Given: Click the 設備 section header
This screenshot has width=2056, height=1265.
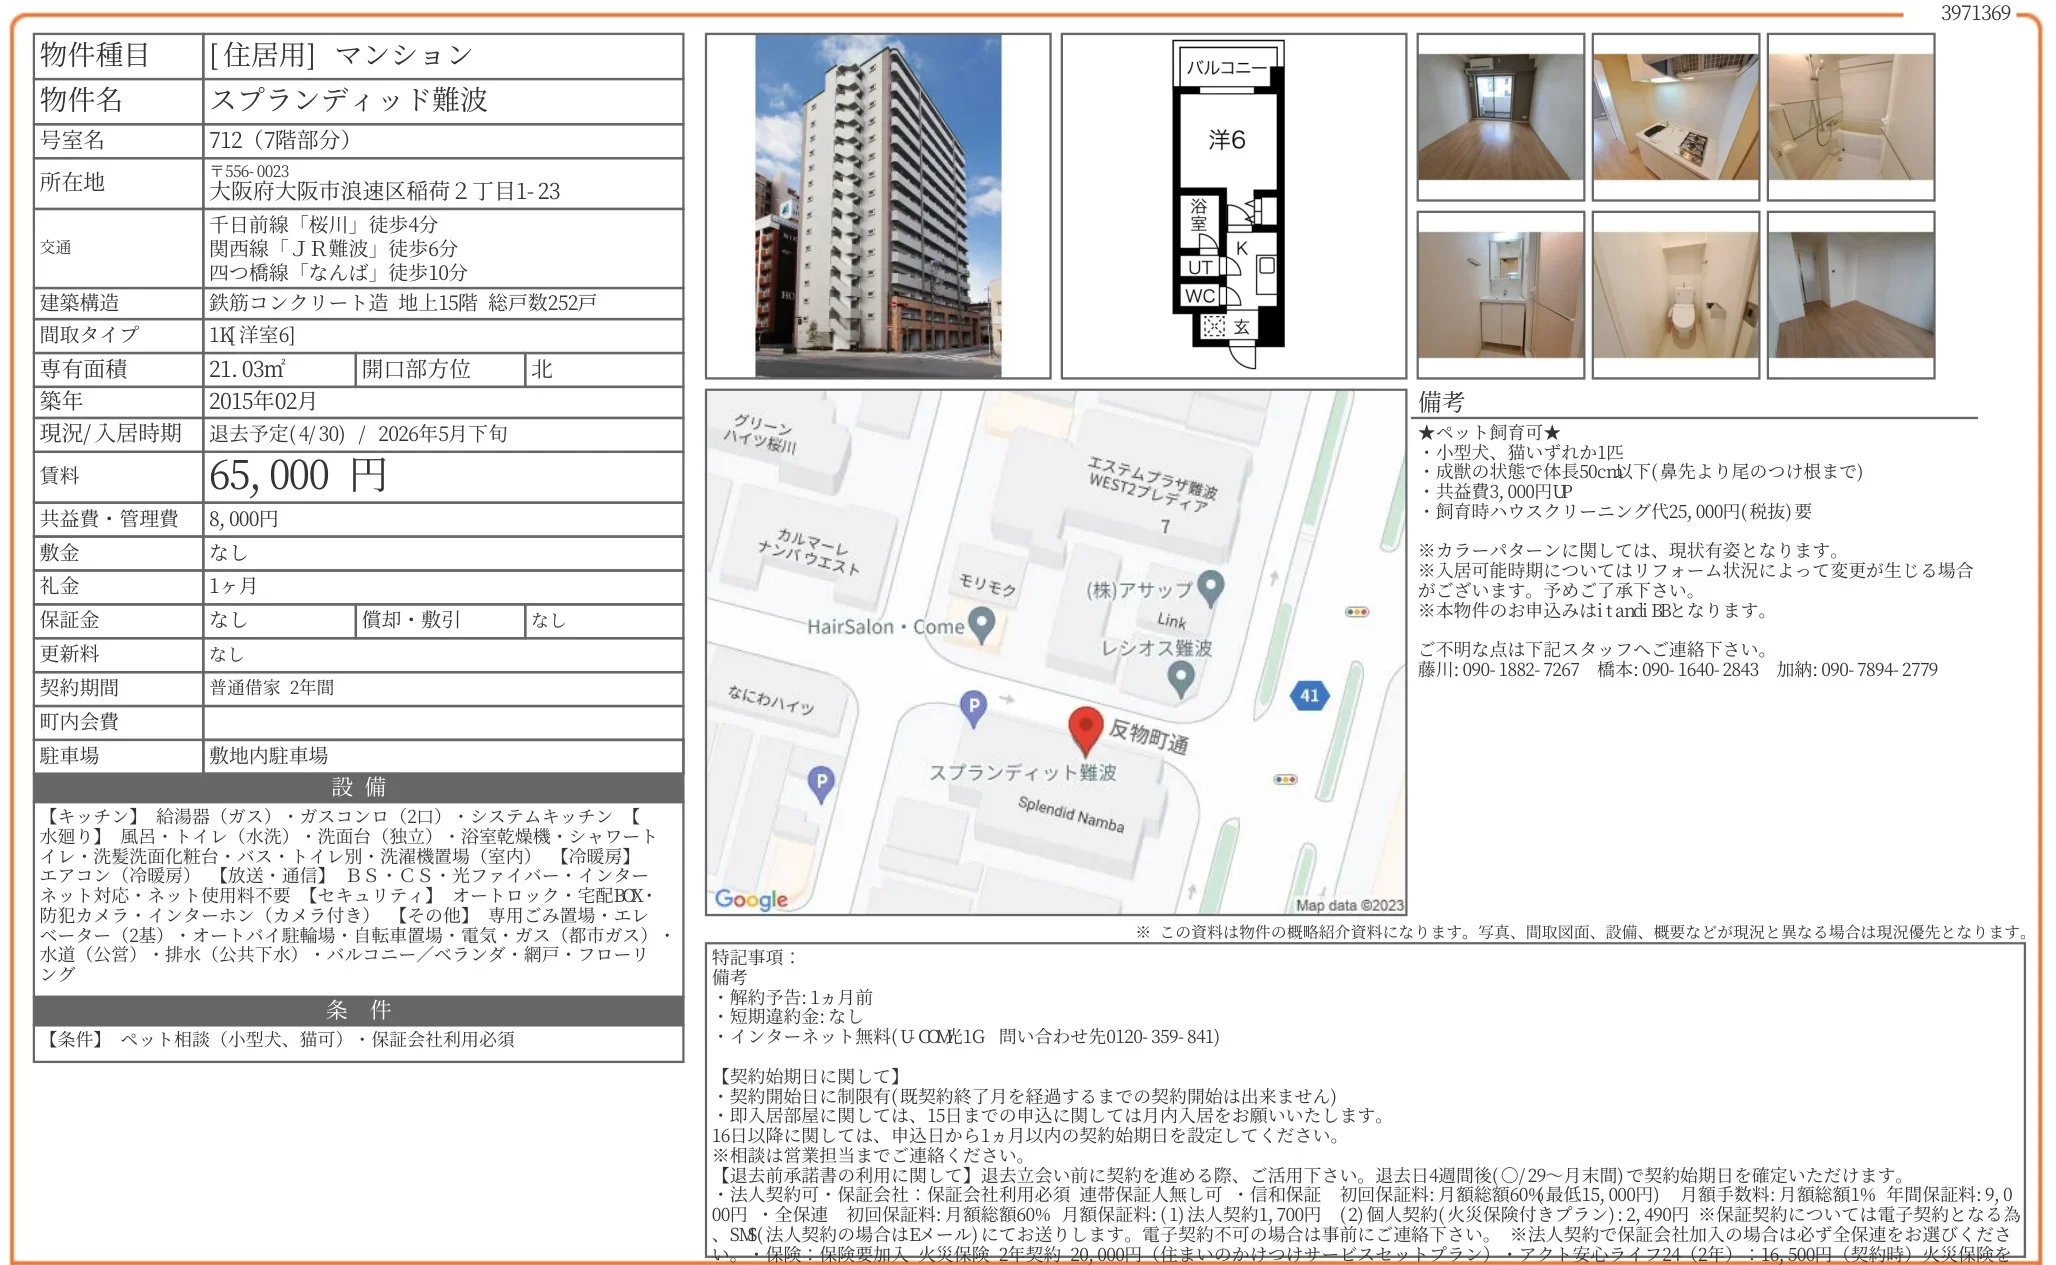Looking at the screenshot, I should (x=358, y=787).
